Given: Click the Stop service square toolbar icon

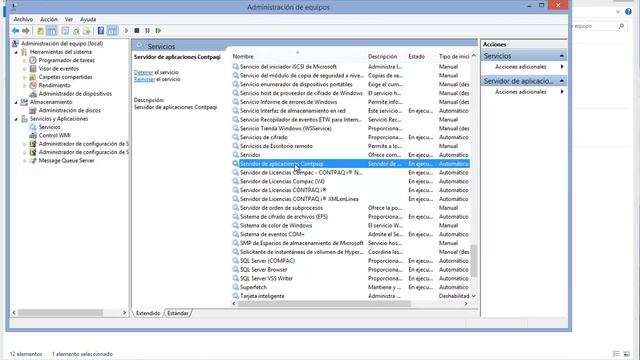Looking at the screenshot, I should tap(137, 31).
